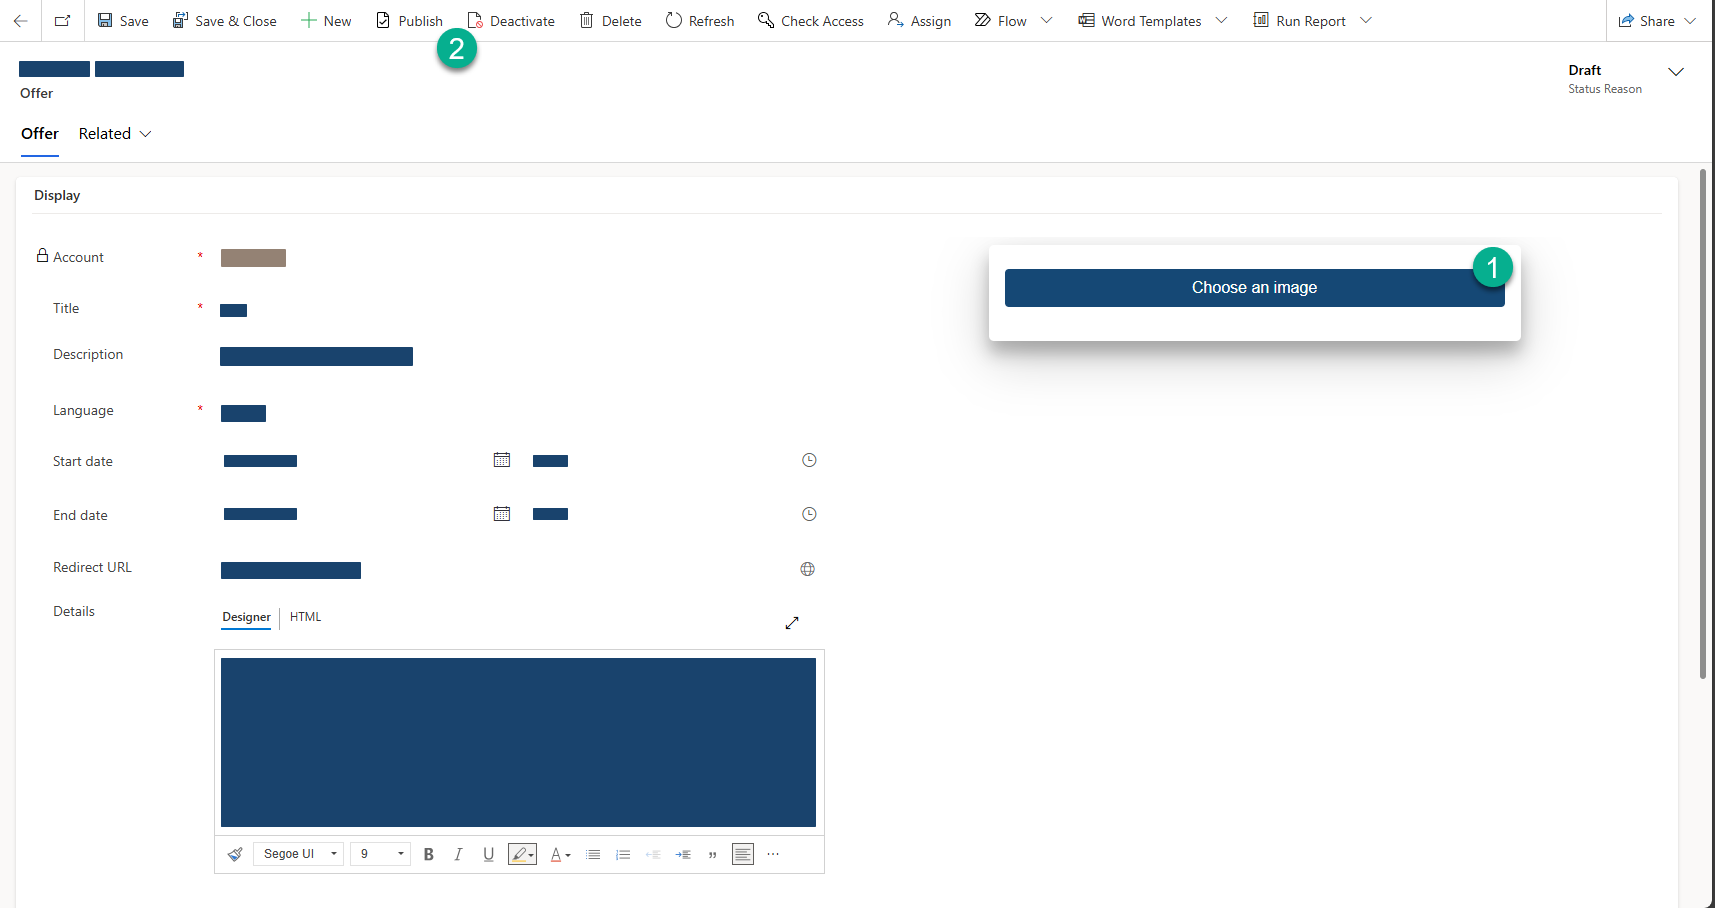Open the text highlight color picker
The image size is (1715, 908).
(x=522, y=854)
